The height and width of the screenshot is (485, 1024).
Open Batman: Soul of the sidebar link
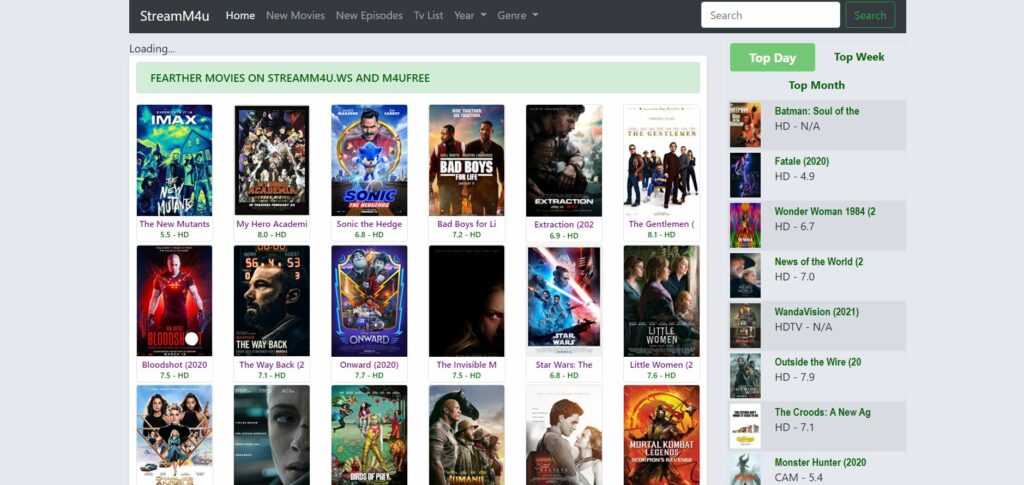[x=816, y=111]
